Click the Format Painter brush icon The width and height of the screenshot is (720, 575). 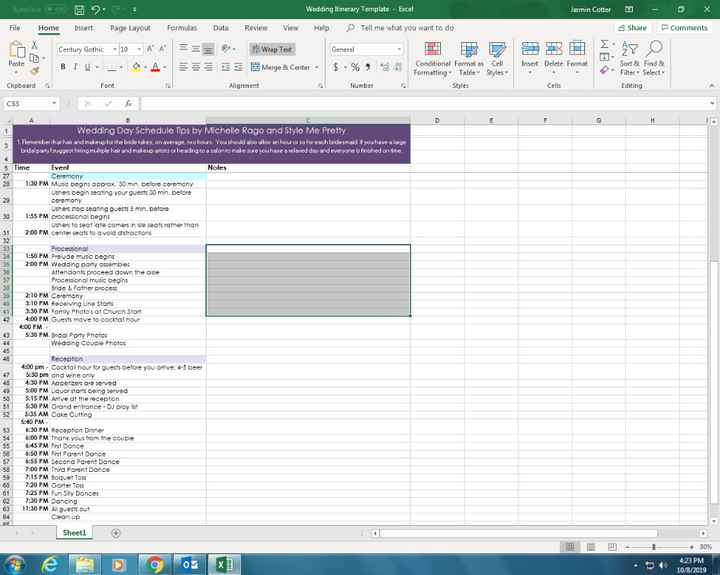point(34,71)
